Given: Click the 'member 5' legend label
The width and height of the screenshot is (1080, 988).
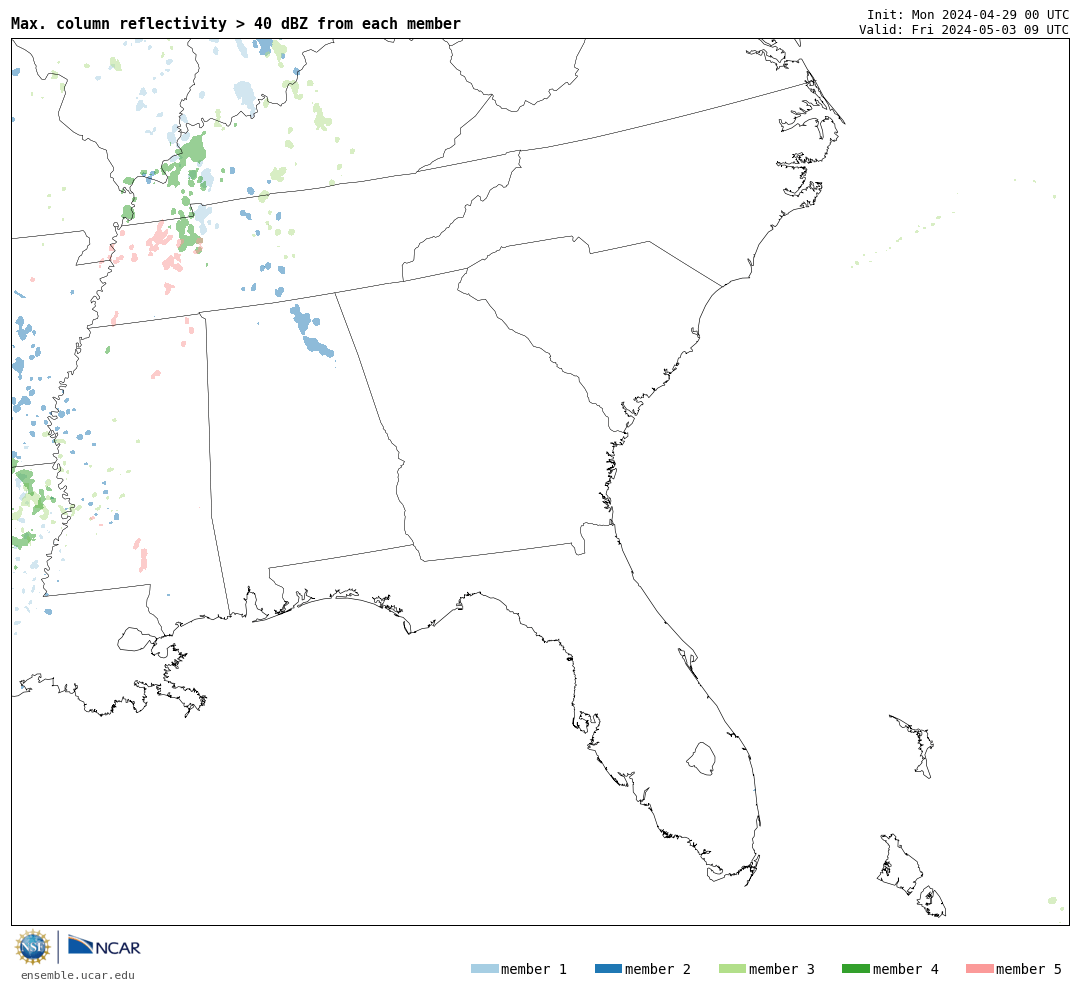Looking at the screenshot, I should (1029, 969).
